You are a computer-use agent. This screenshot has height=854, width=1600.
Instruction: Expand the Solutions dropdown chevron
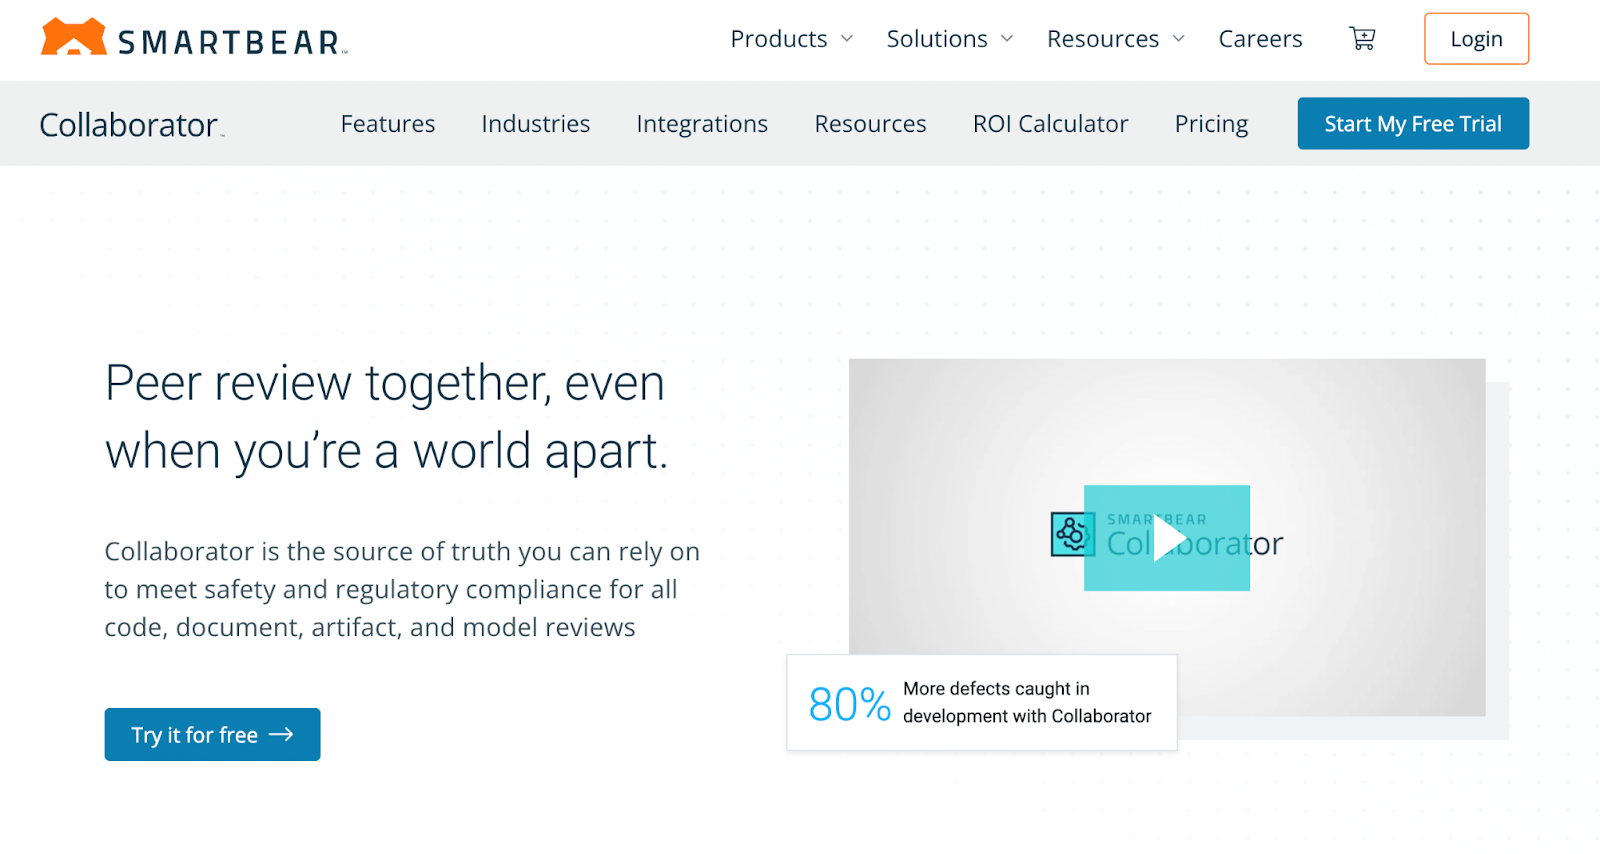(1007, 39)
